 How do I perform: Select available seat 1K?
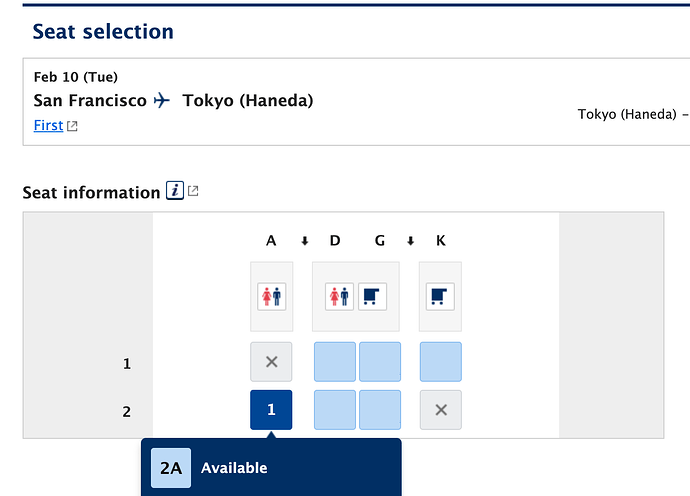pos(440,362)
